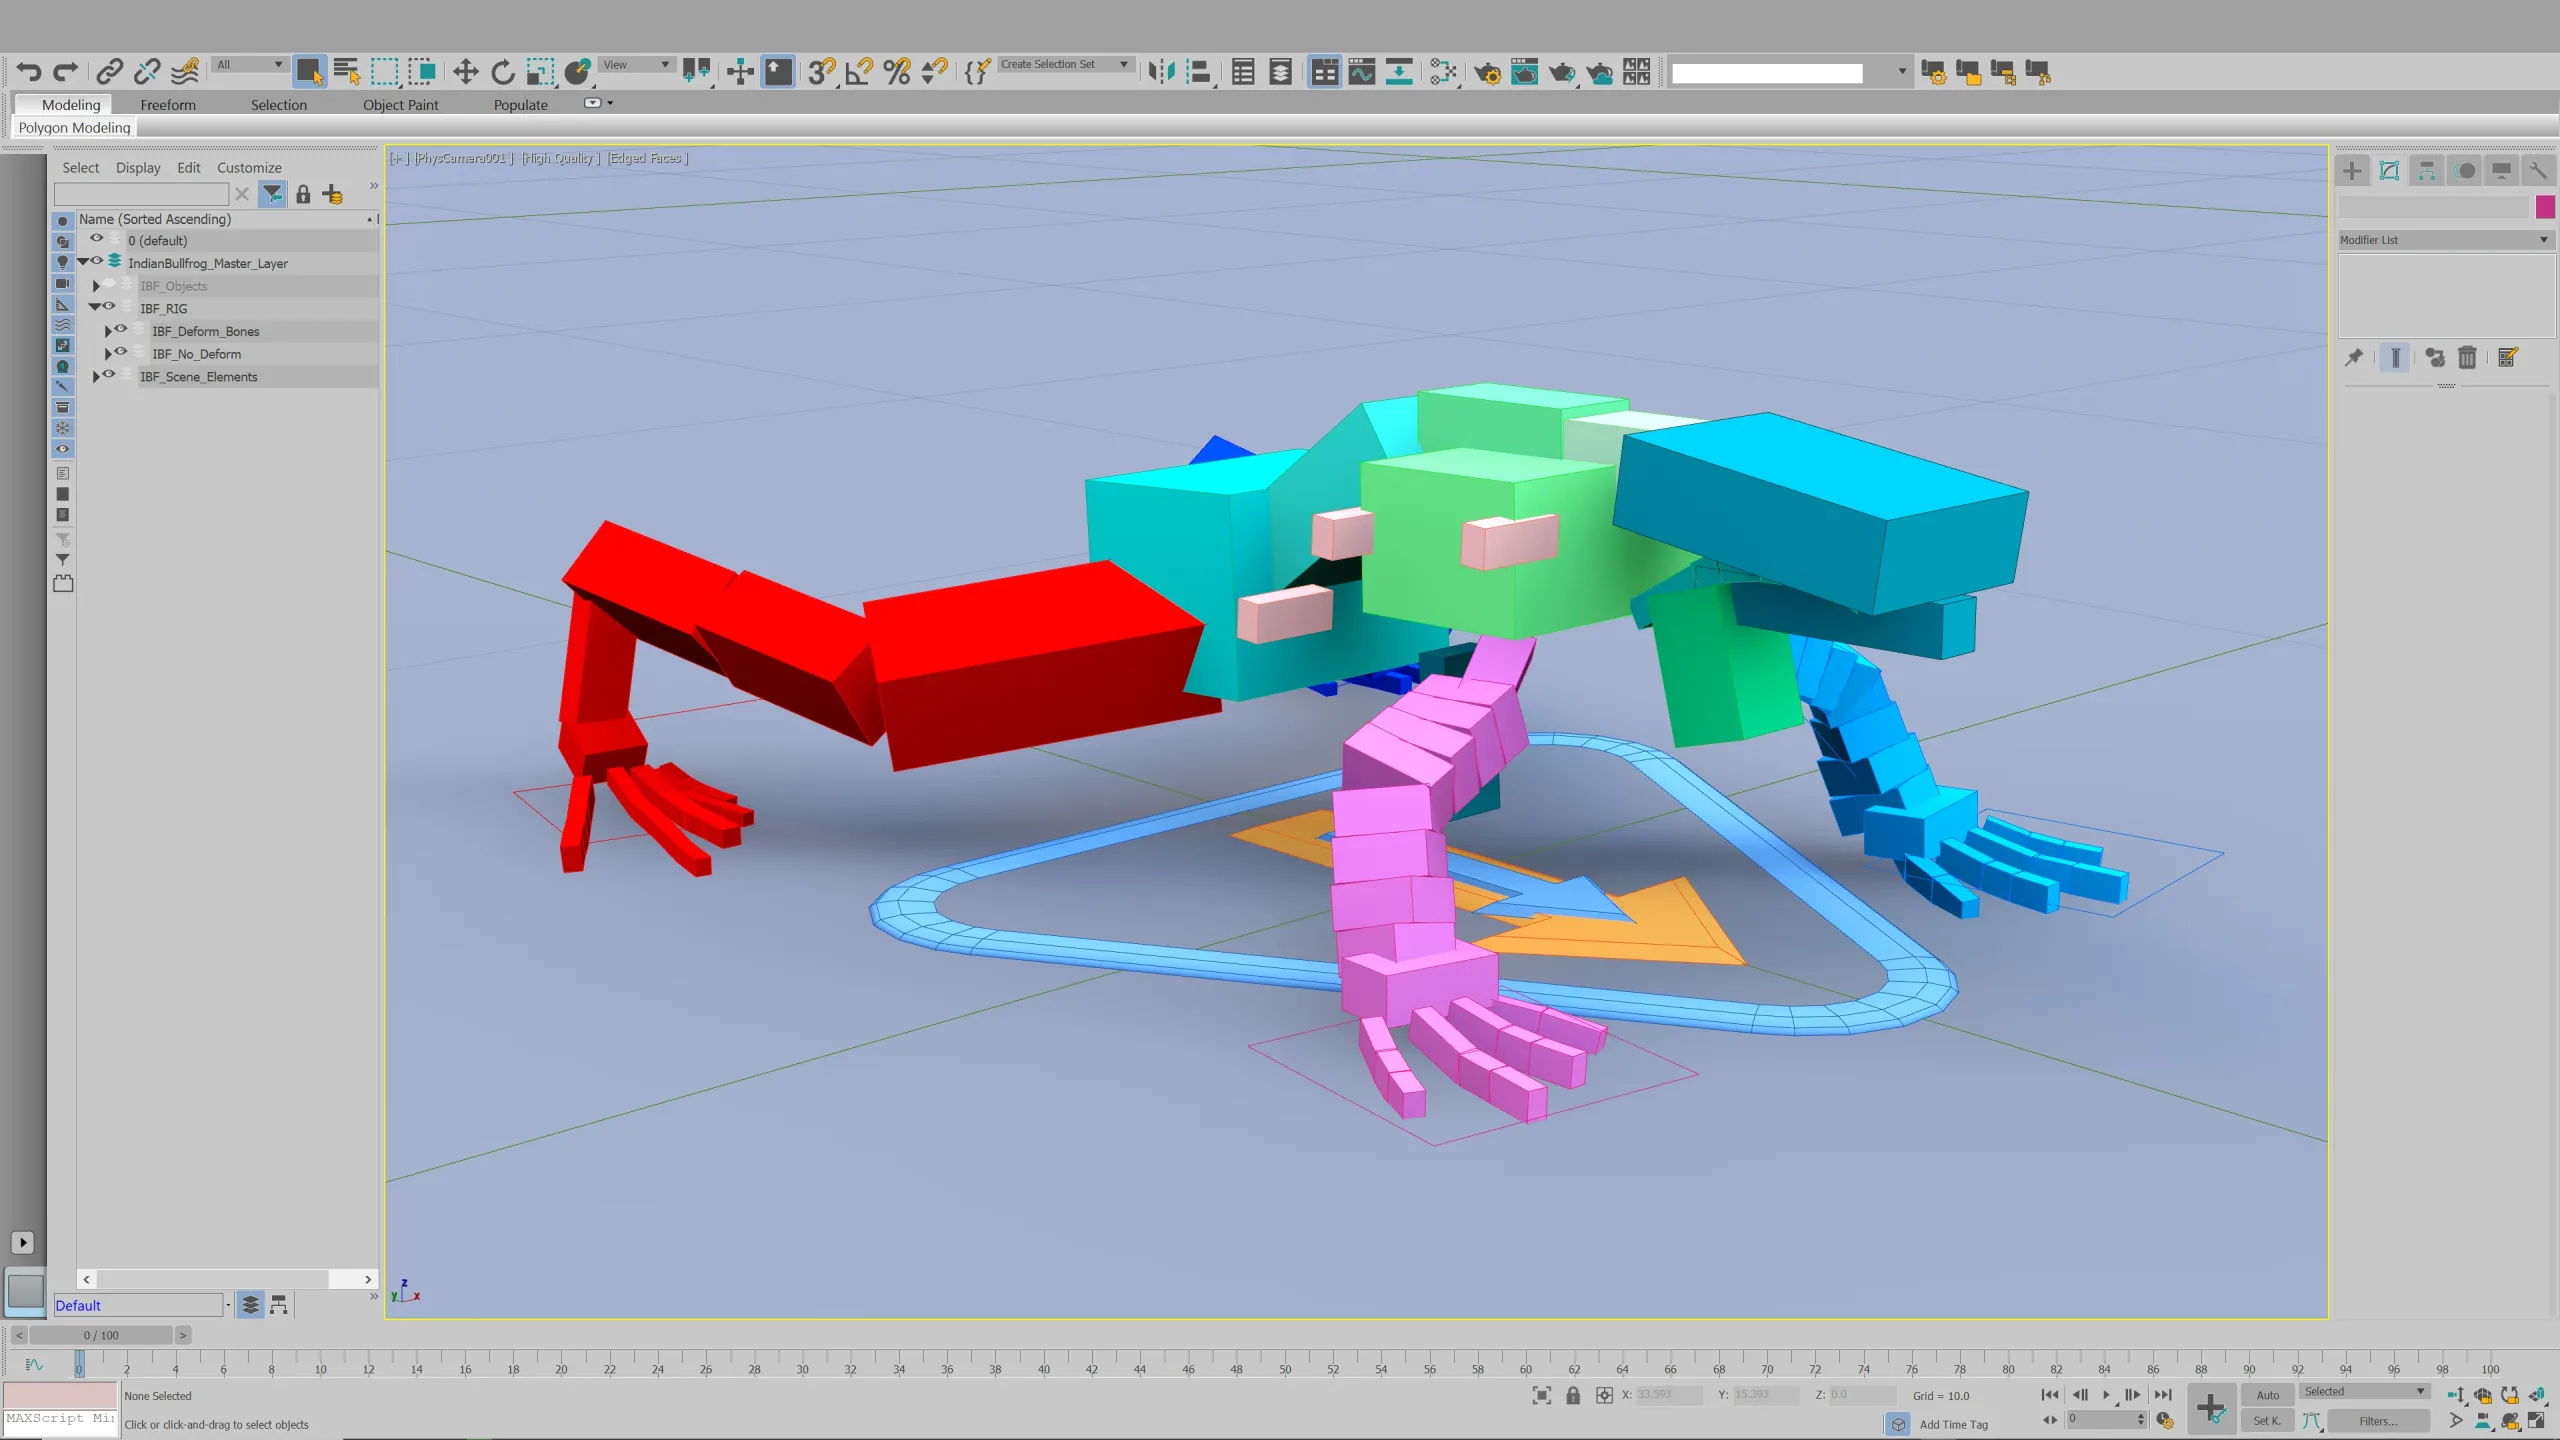Screen dimensions: 2560x1440
Task: Select the Unlink Selection tool
Action: [147, 71]
